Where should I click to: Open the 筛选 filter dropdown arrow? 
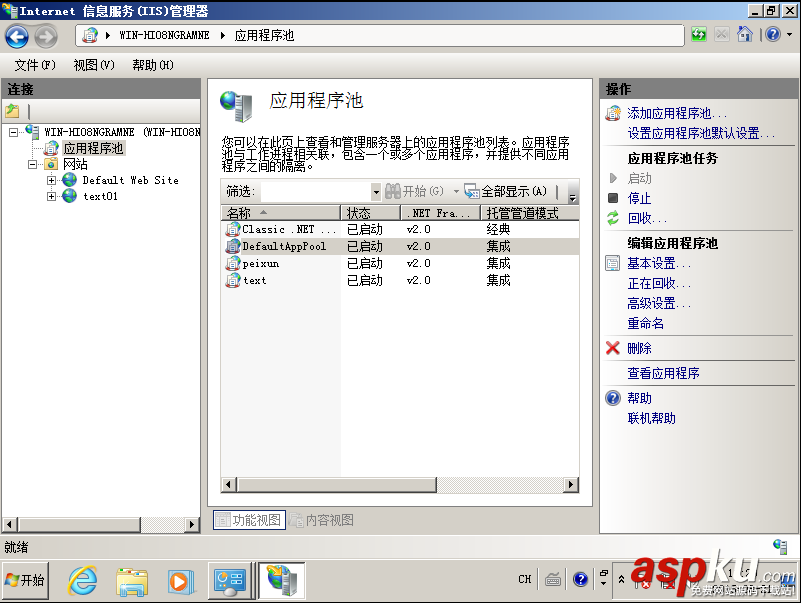(376, 192)
